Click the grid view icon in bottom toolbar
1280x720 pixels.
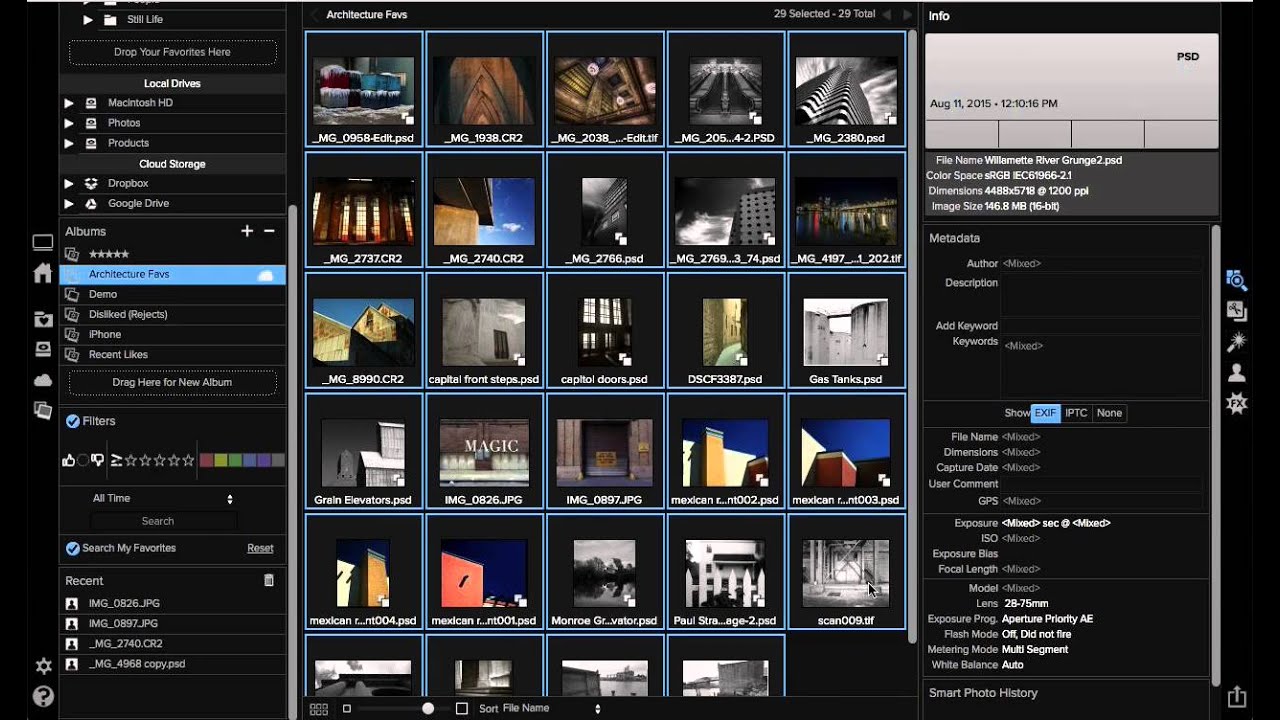[319, 709]
